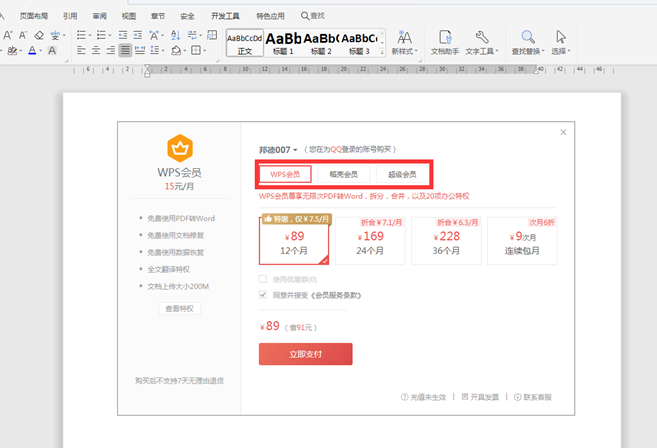This screenshot has height=448, width=657.
Task: Uncheck 同意并接受 service terms checkbox
Action: pyautogui.click(x=263, y=295)
